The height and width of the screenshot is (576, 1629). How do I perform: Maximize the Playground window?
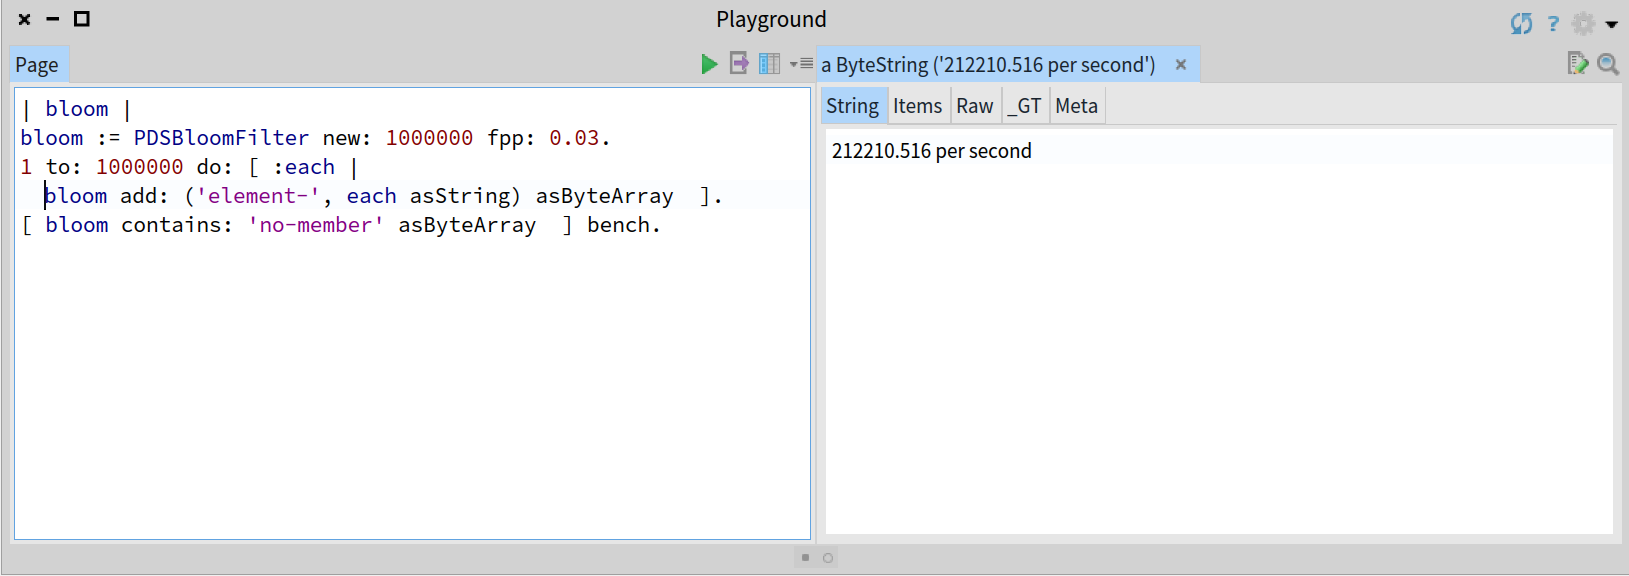click(82, 19)
